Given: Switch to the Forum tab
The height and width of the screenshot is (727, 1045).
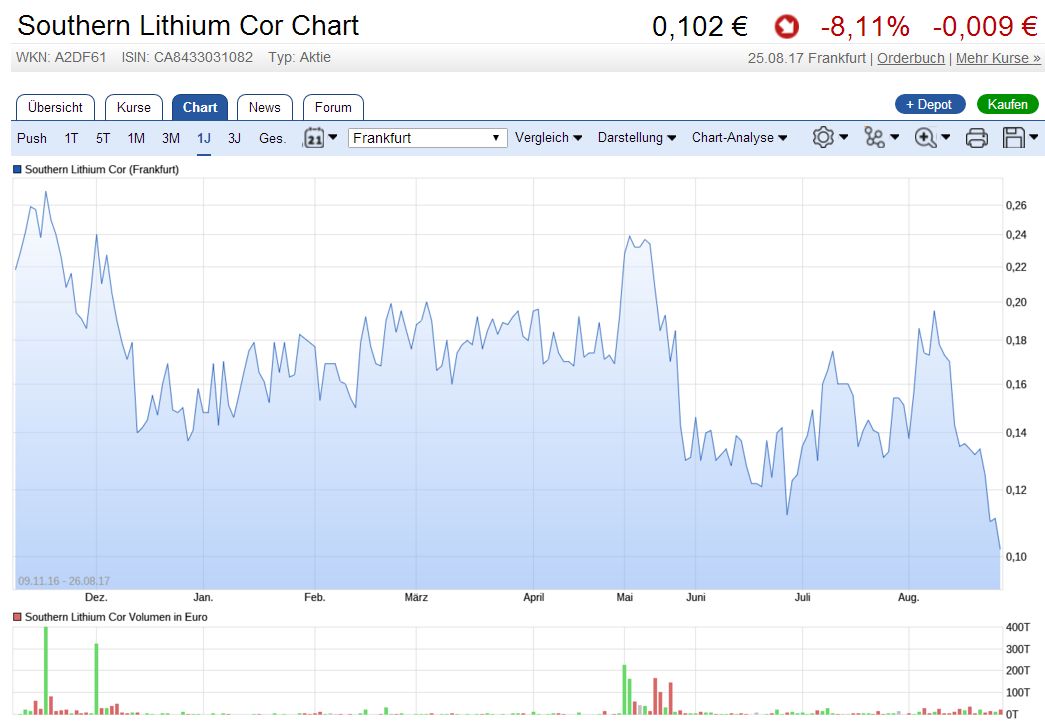Looking at the screenshot, I should pos(333,107).
